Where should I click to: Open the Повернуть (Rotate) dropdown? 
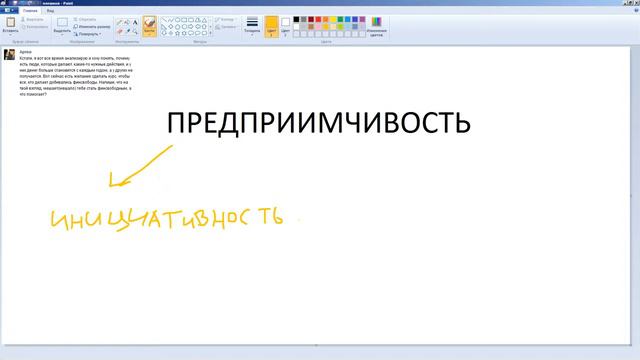pos(88,34)
